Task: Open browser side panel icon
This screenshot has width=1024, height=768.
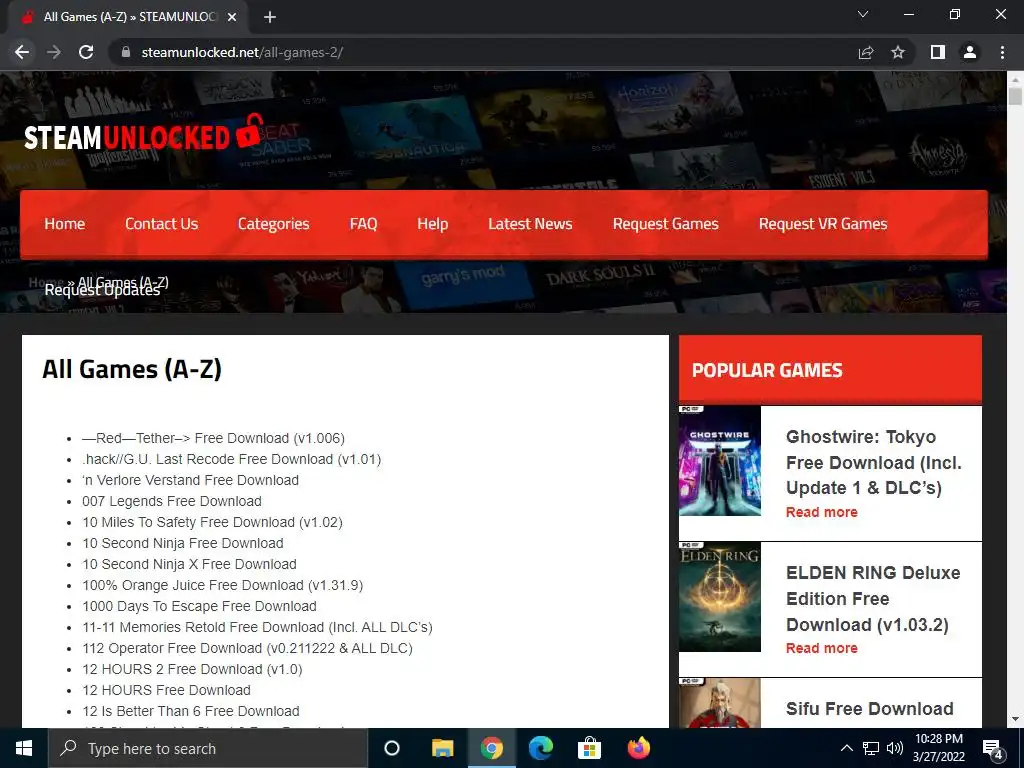Action: pos(938,52)
